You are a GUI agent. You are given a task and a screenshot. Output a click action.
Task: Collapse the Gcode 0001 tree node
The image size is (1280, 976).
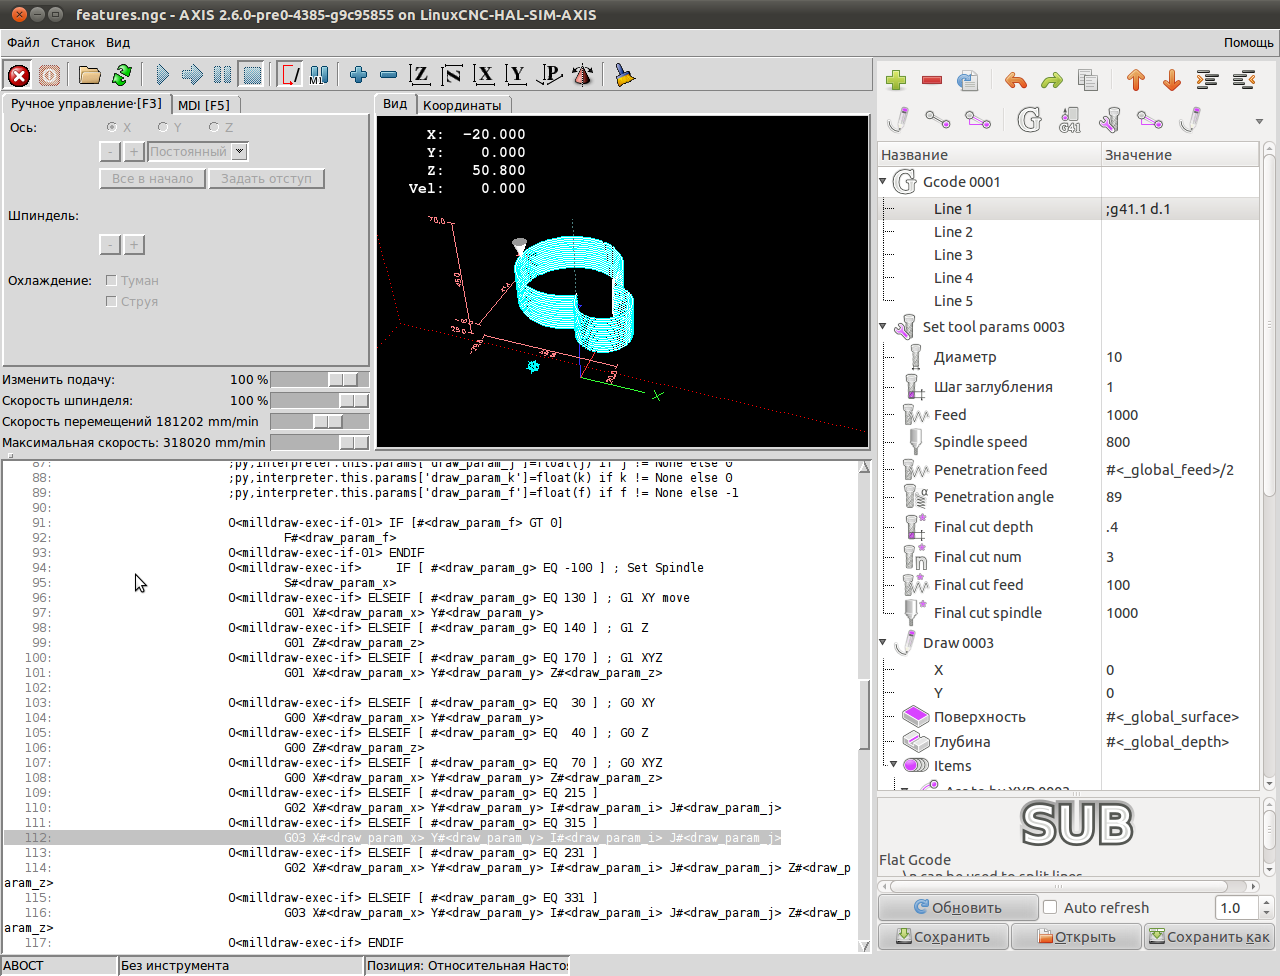point(883,182)
